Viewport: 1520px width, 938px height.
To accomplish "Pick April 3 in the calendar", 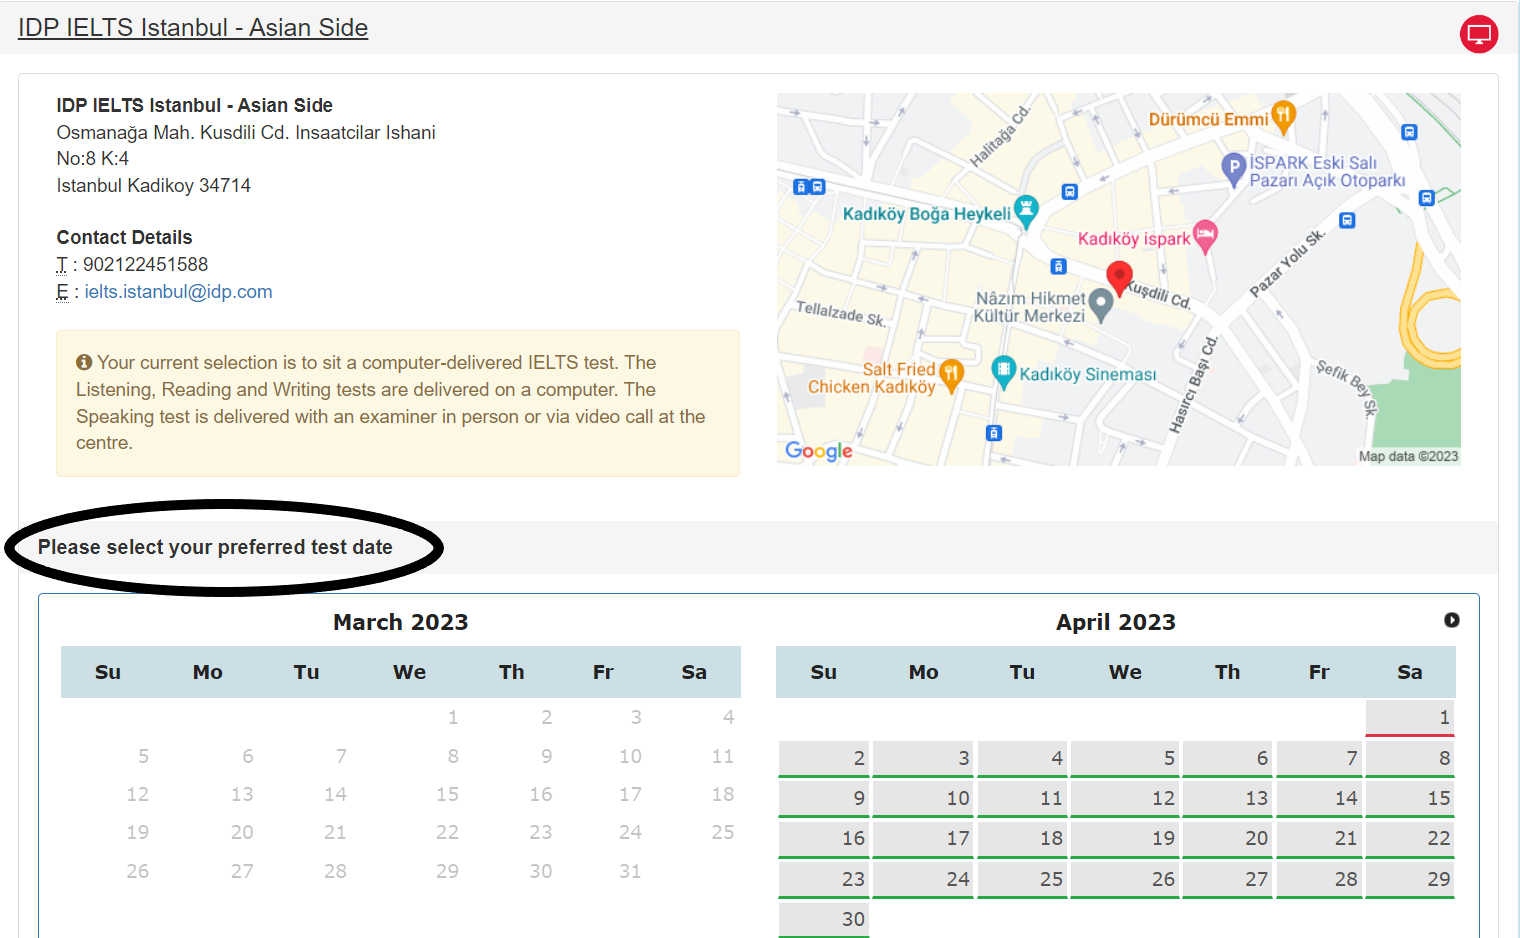I will click(x=923, y=759).
